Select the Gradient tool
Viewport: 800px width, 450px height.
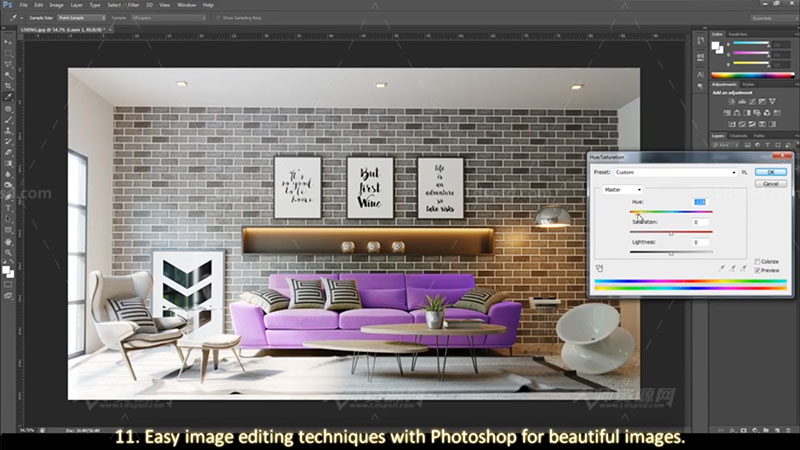click(8, 163)
